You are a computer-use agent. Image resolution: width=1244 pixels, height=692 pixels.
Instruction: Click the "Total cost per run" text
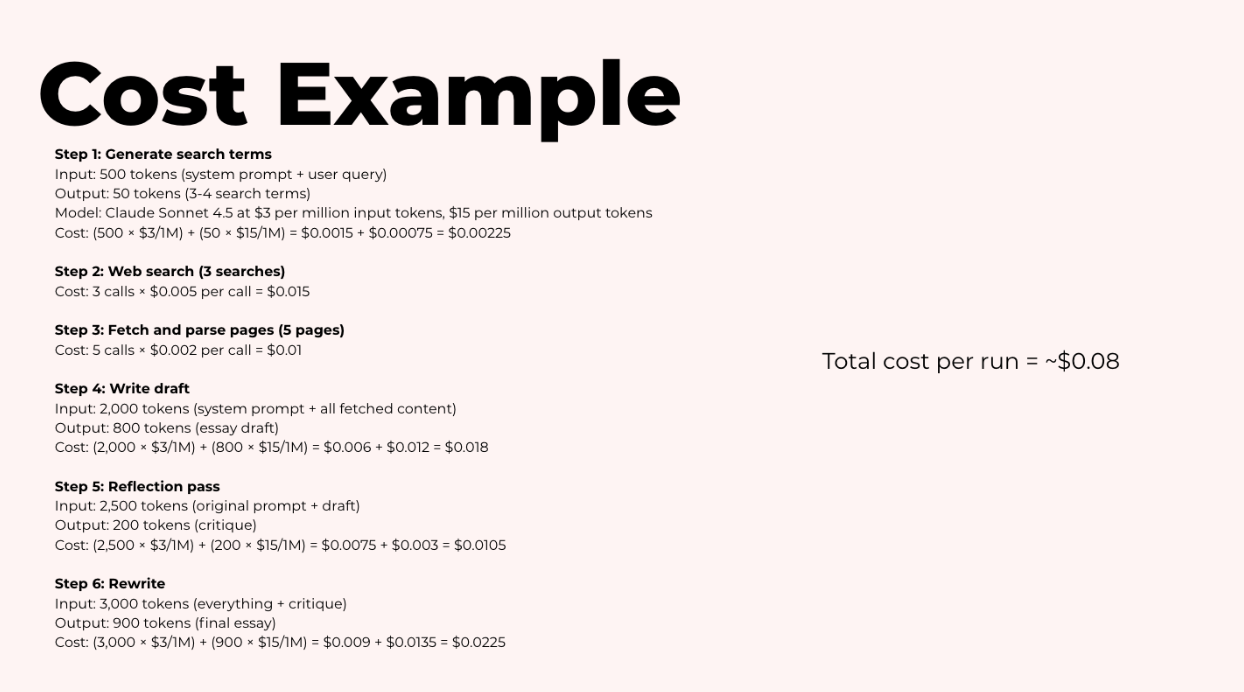970,361
